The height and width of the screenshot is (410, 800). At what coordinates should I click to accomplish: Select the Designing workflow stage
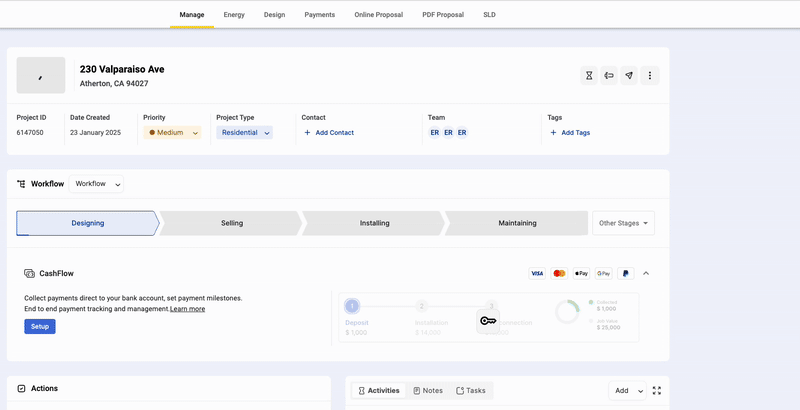88,223
